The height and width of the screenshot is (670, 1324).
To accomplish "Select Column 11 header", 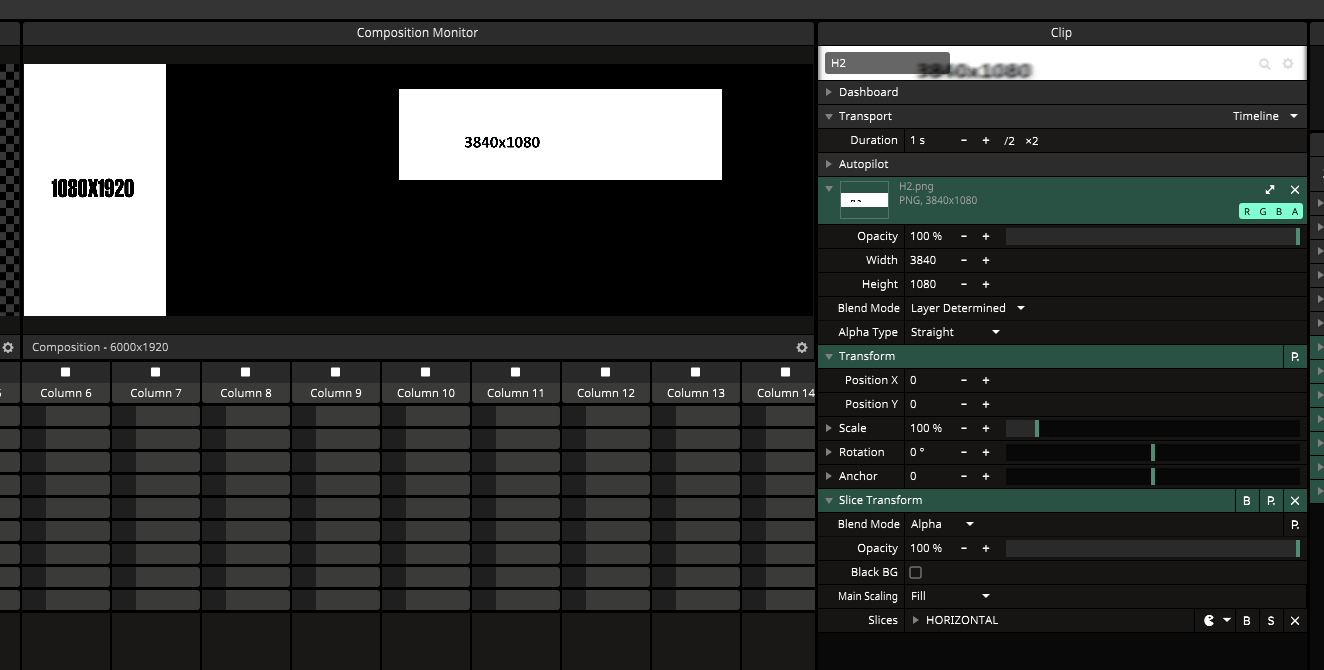I will [516, 393].
